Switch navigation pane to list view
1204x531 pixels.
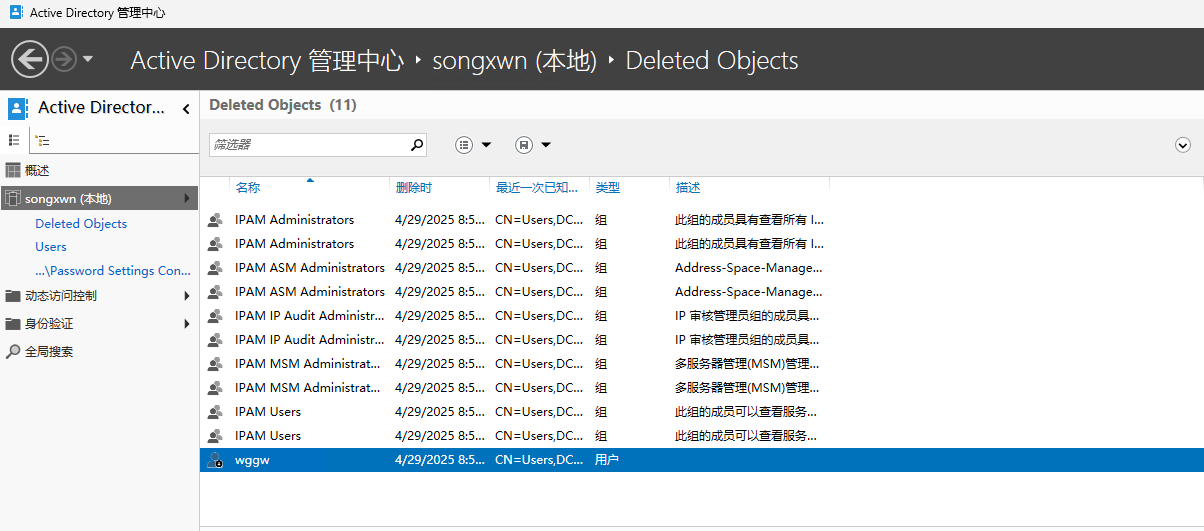pos(14,141)
